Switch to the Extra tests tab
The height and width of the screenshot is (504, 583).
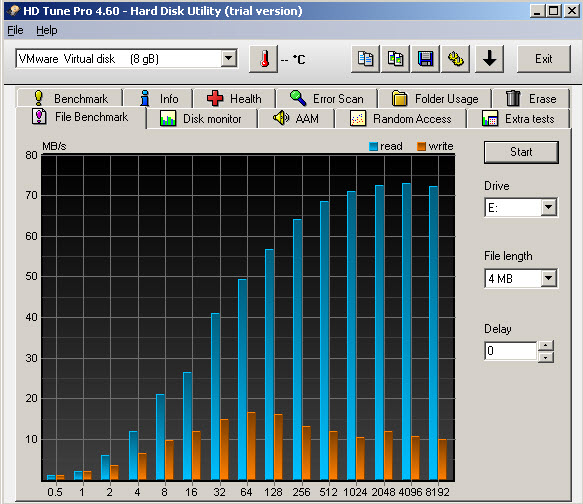pos(518,119)
